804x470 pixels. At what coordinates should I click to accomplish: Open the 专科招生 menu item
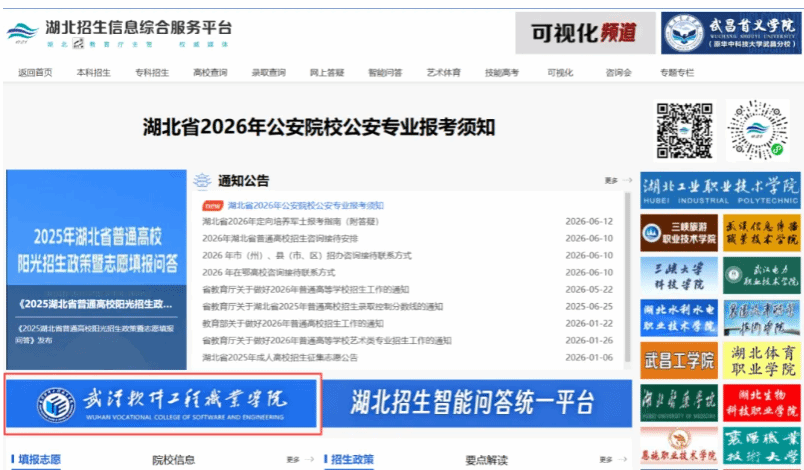[152, 73]
